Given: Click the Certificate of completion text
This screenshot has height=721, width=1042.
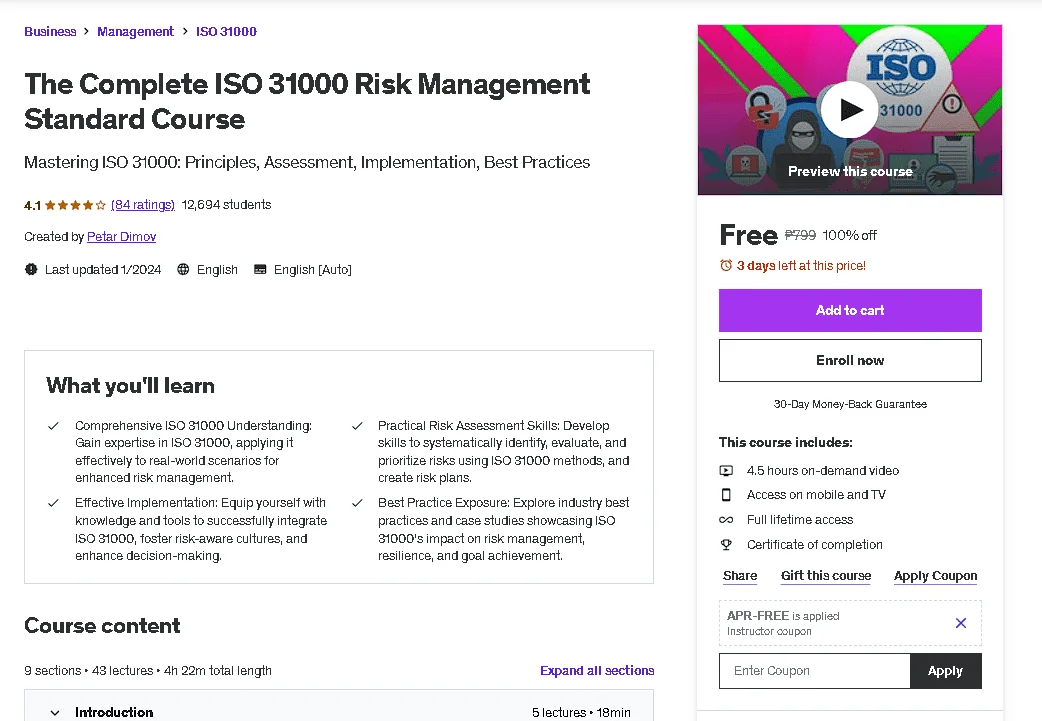Looking at the screenshot, I should [815, 544].
